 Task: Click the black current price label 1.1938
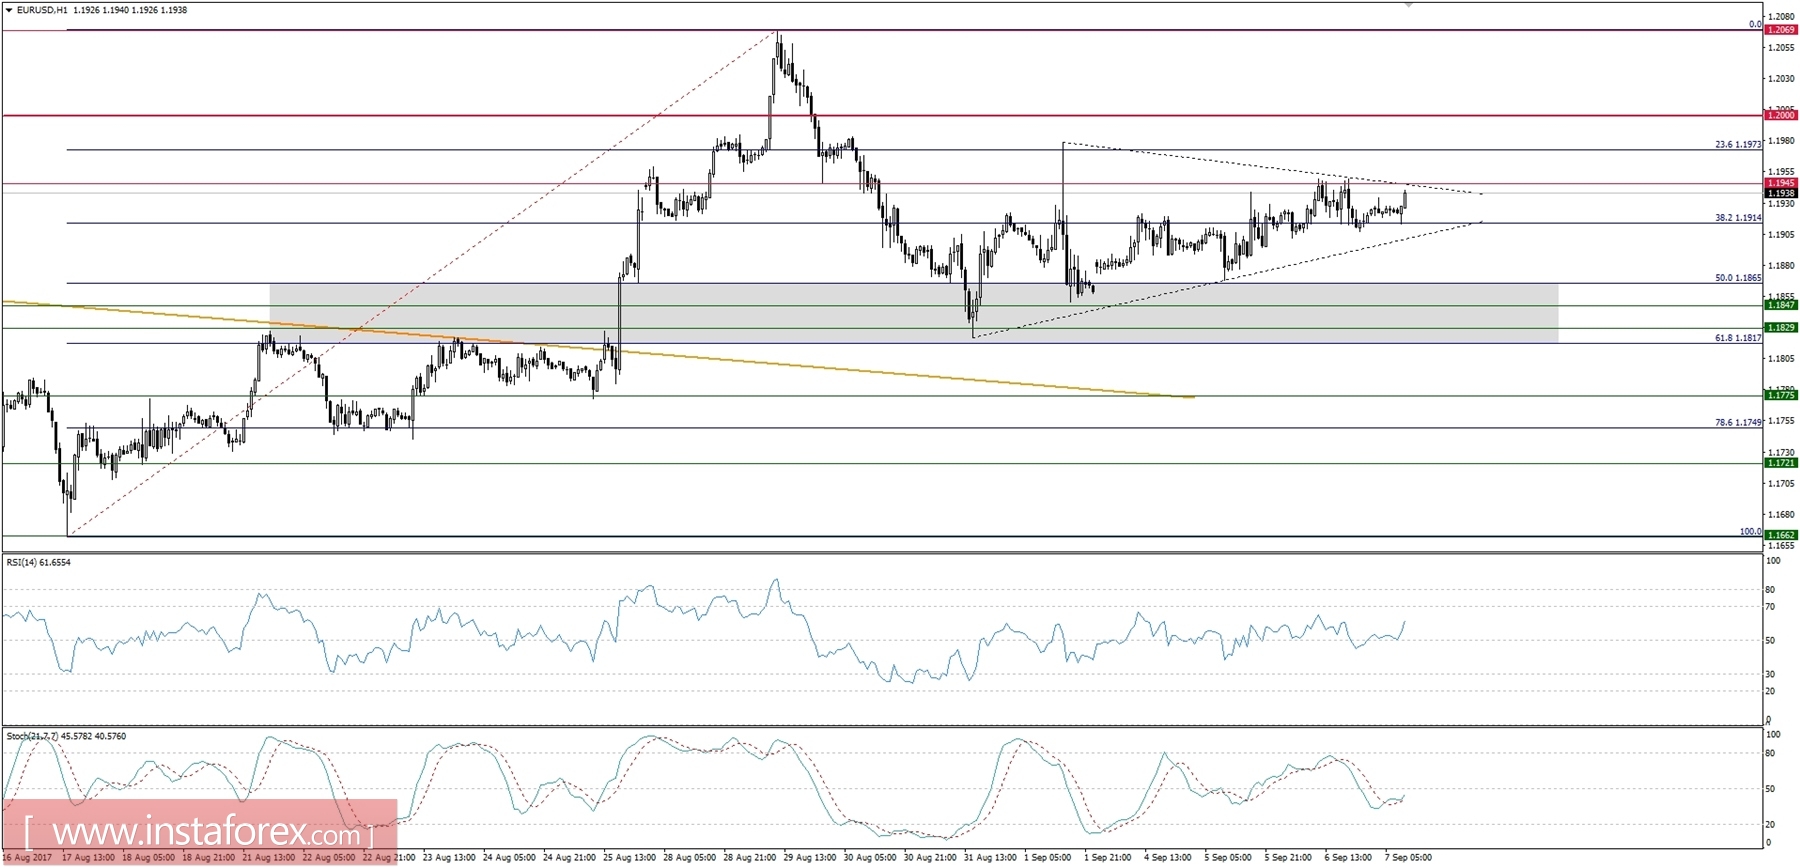click(x=1781, y=193)
